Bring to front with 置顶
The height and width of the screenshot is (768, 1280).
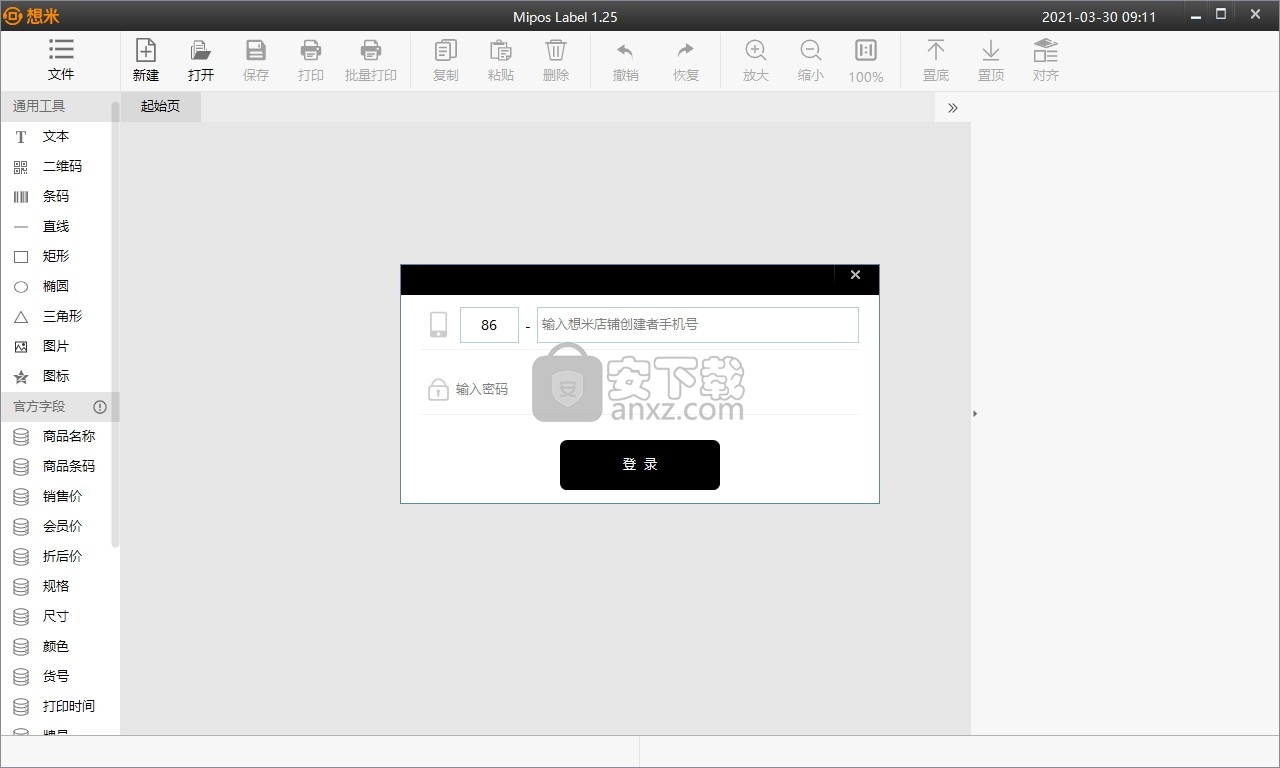(x=991, y=60)
